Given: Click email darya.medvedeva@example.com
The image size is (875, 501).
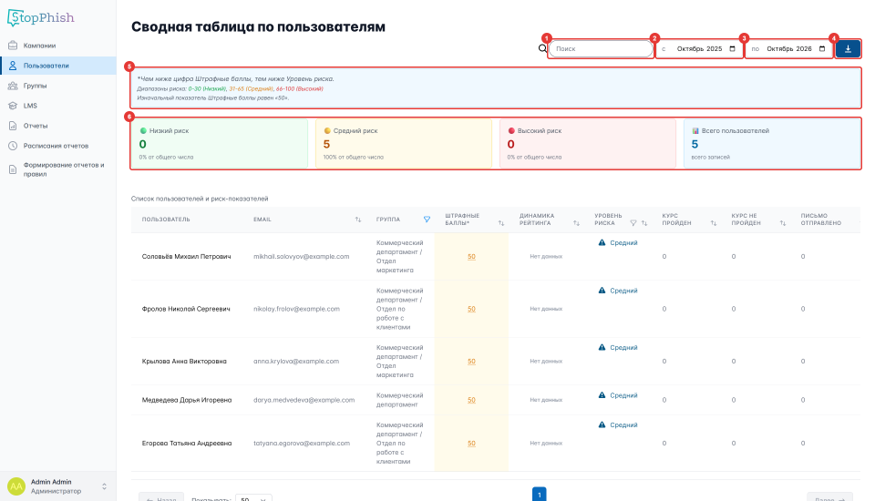Looking at the screenshot, I should coord(304,400).
